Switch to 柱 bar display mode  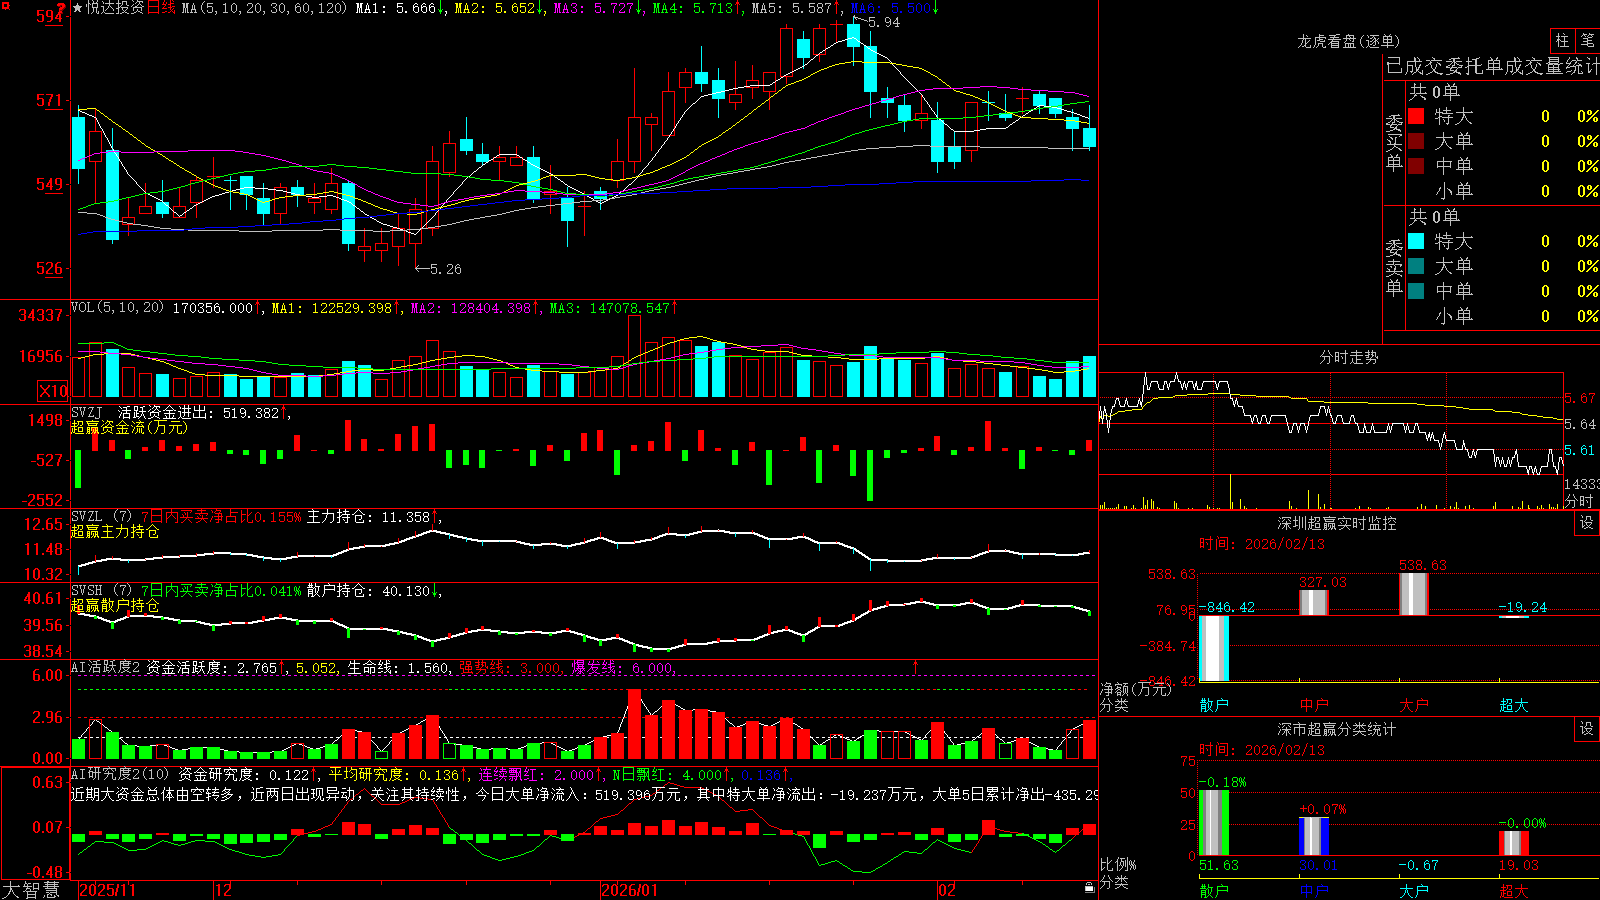(1562, 40)
